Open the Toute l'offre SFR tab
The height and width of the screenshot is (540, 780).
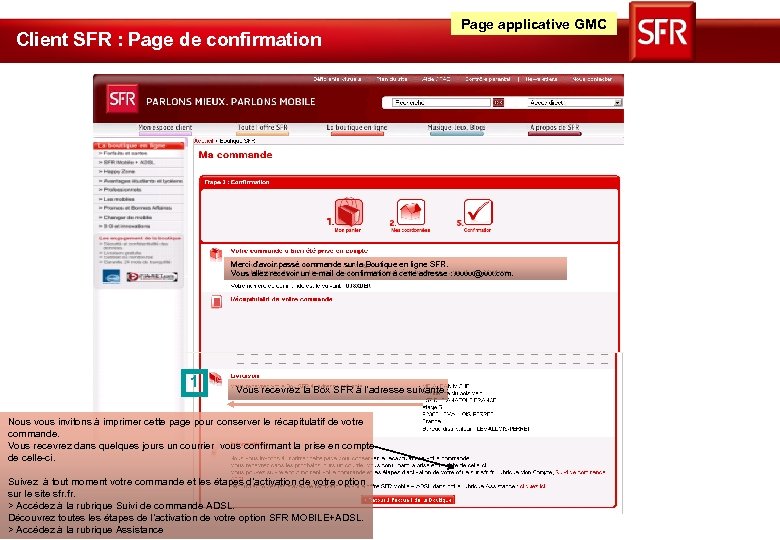pos(262,128)
